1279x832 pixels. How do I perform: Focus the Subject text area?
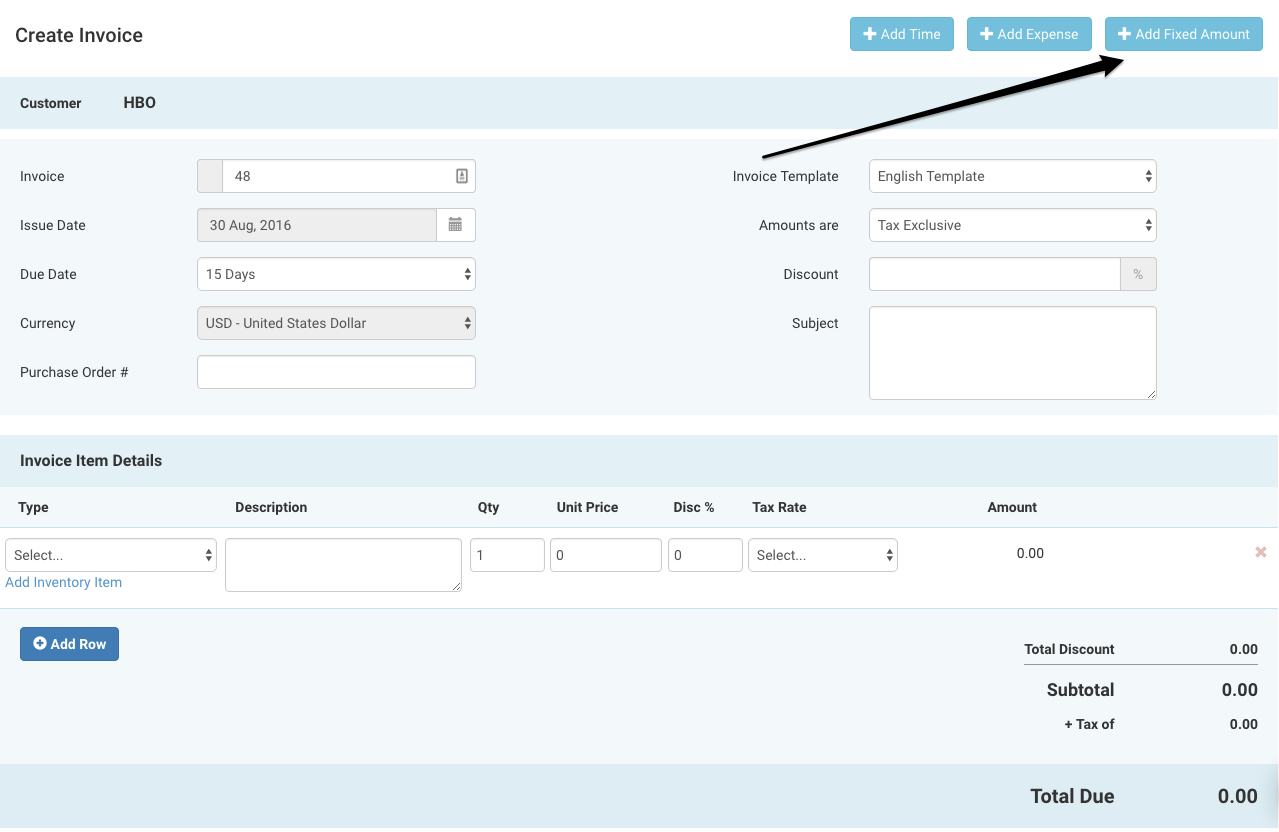click(1012, 352)
